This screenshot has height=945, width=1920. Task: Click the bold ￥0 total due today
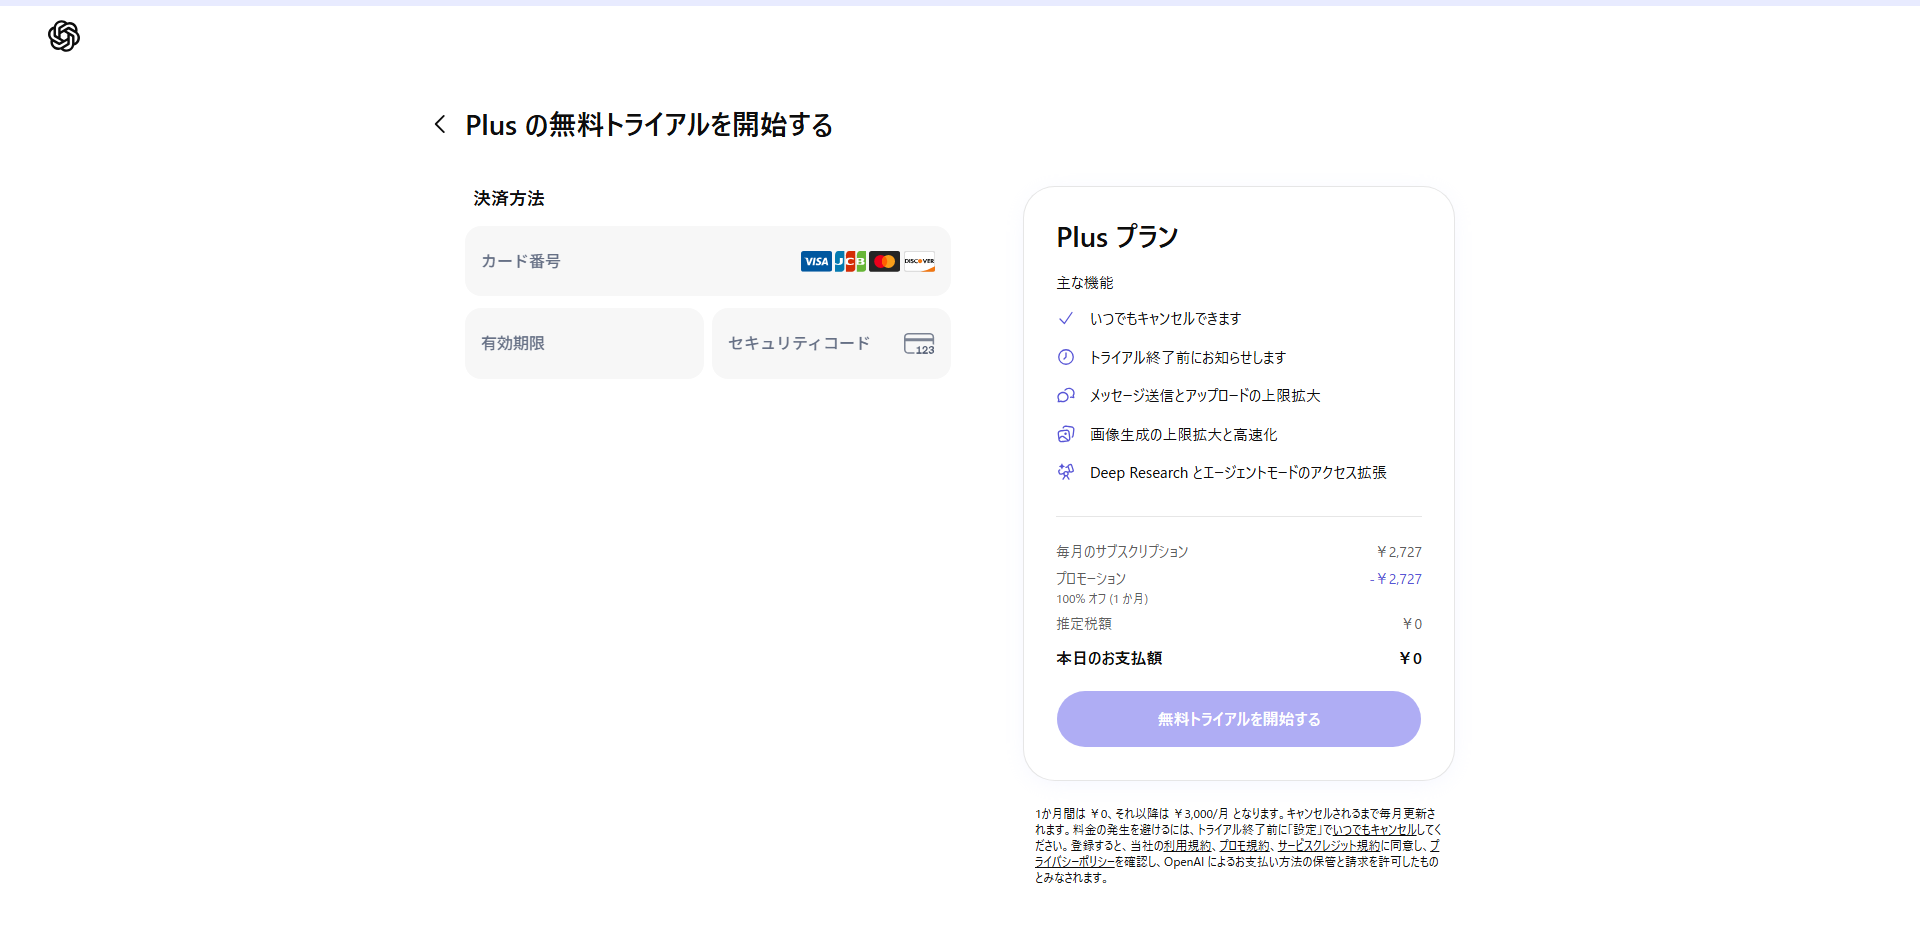pos(1410,658)
